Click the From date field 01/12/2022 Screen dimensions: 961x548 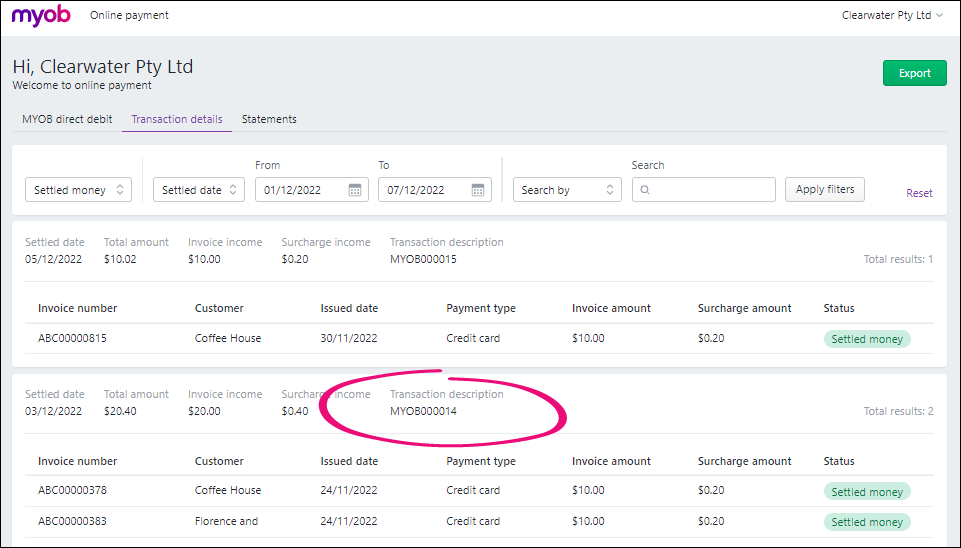click(x=300, y=190)
